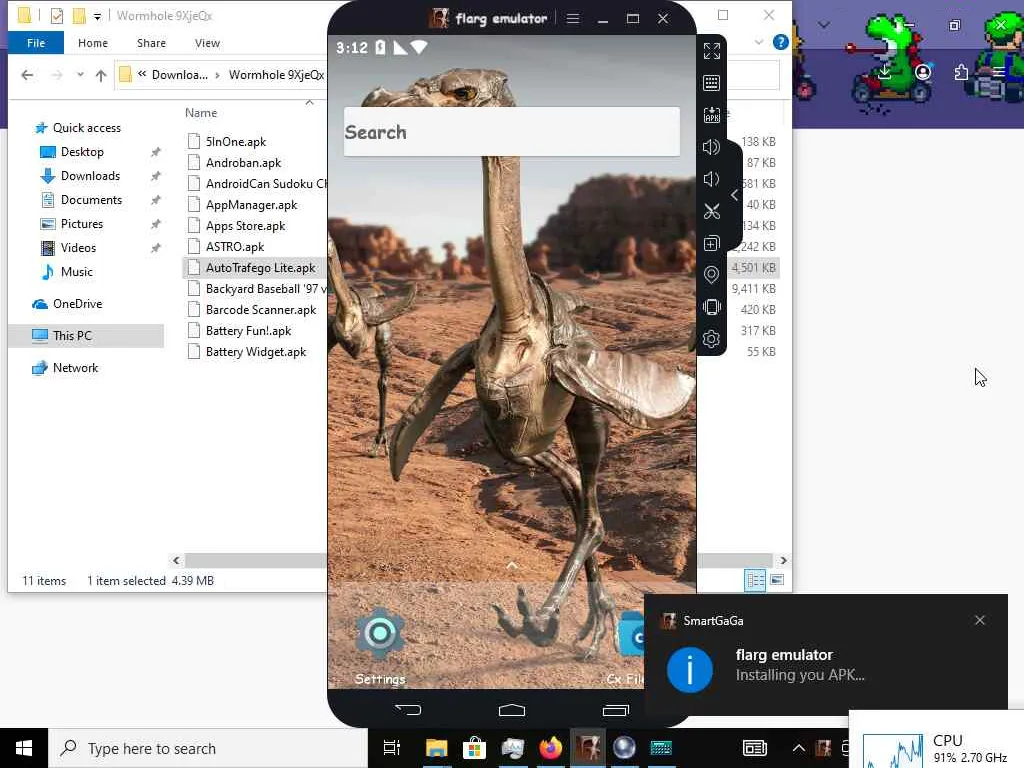Viewport: 1024px width, 768px height.
Task: Select Pictures in navigation pane
Action: point(71,224)
